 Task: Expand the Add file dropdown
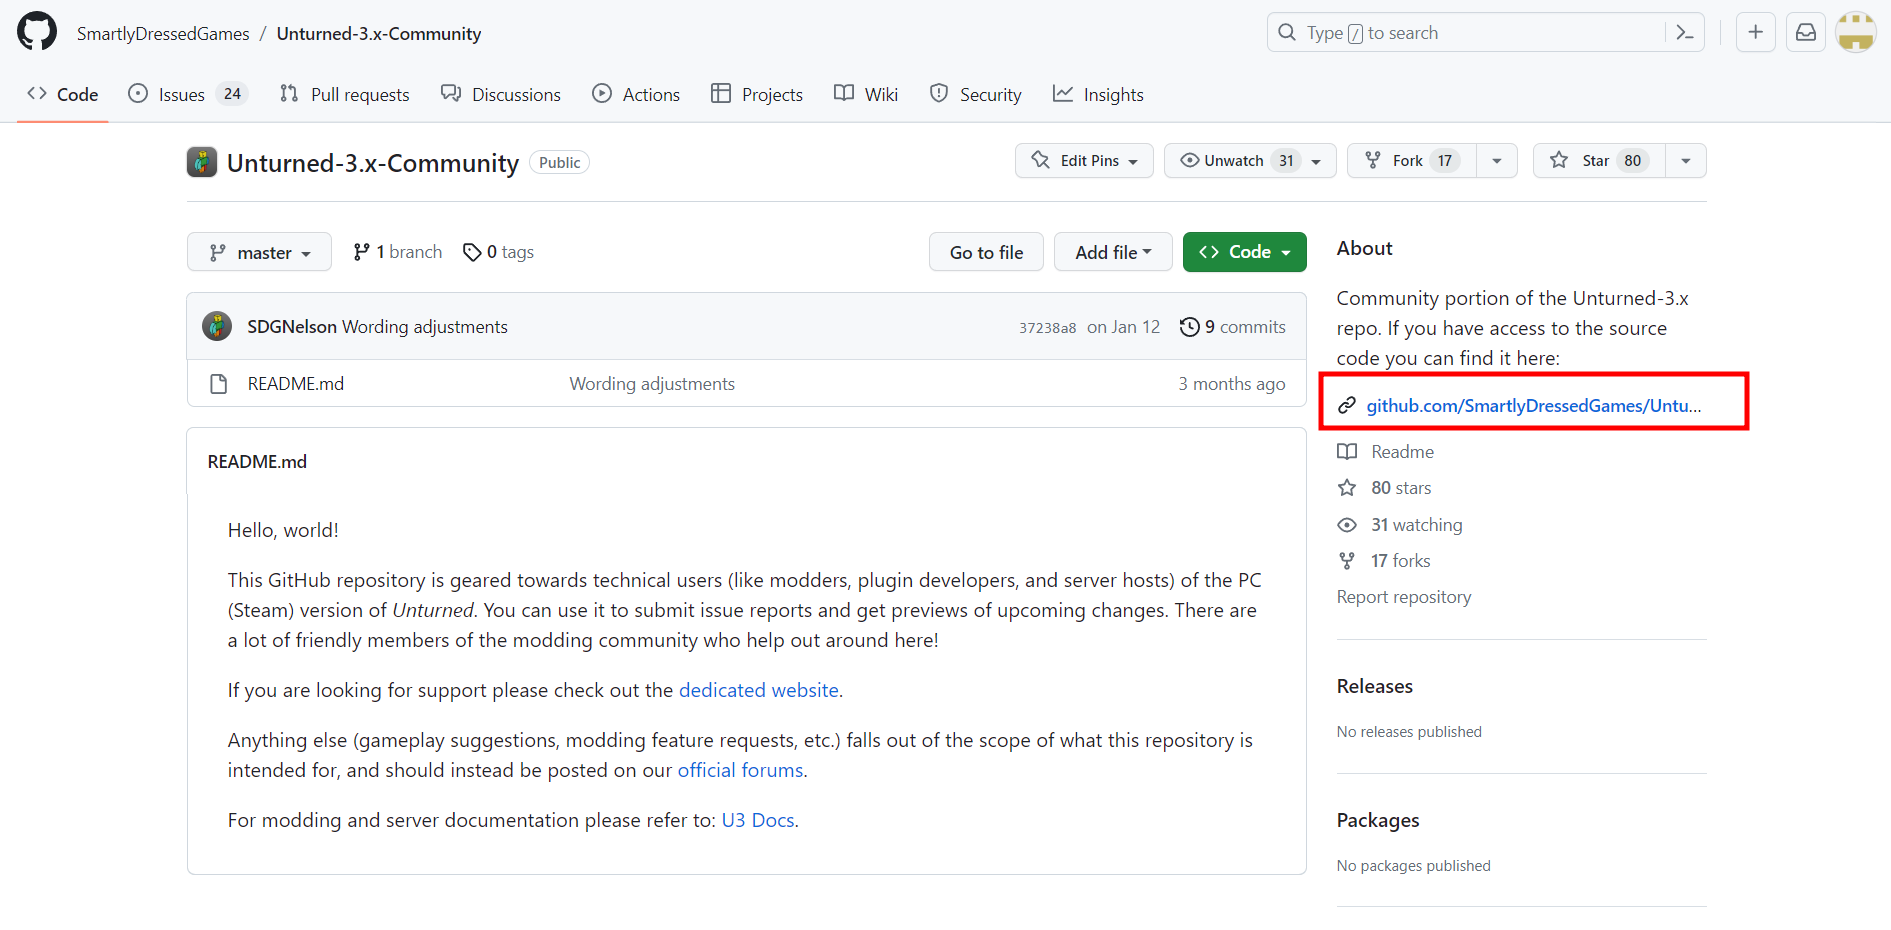[x=1113, y=251]
